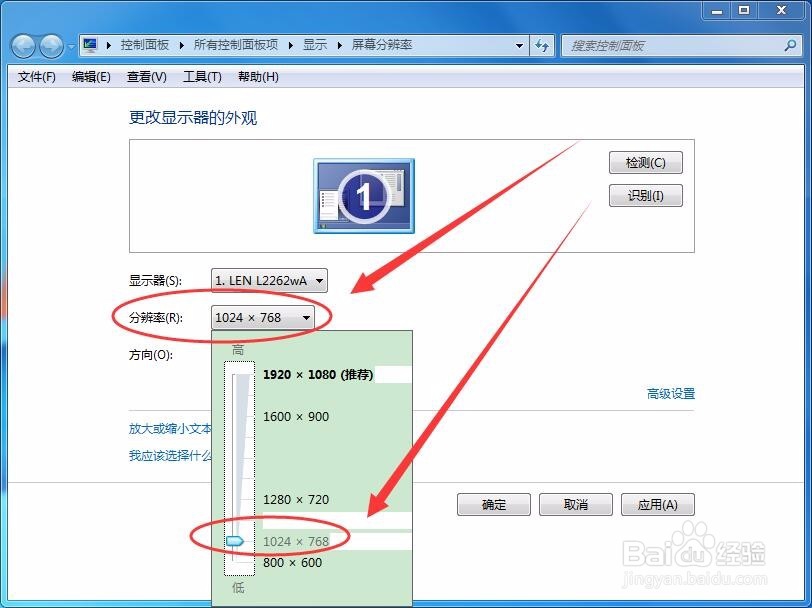Image resolution: width=812 pixels, height=608 pixels.
Task: Click the 识别(I) button
Action: pos(645,196)
